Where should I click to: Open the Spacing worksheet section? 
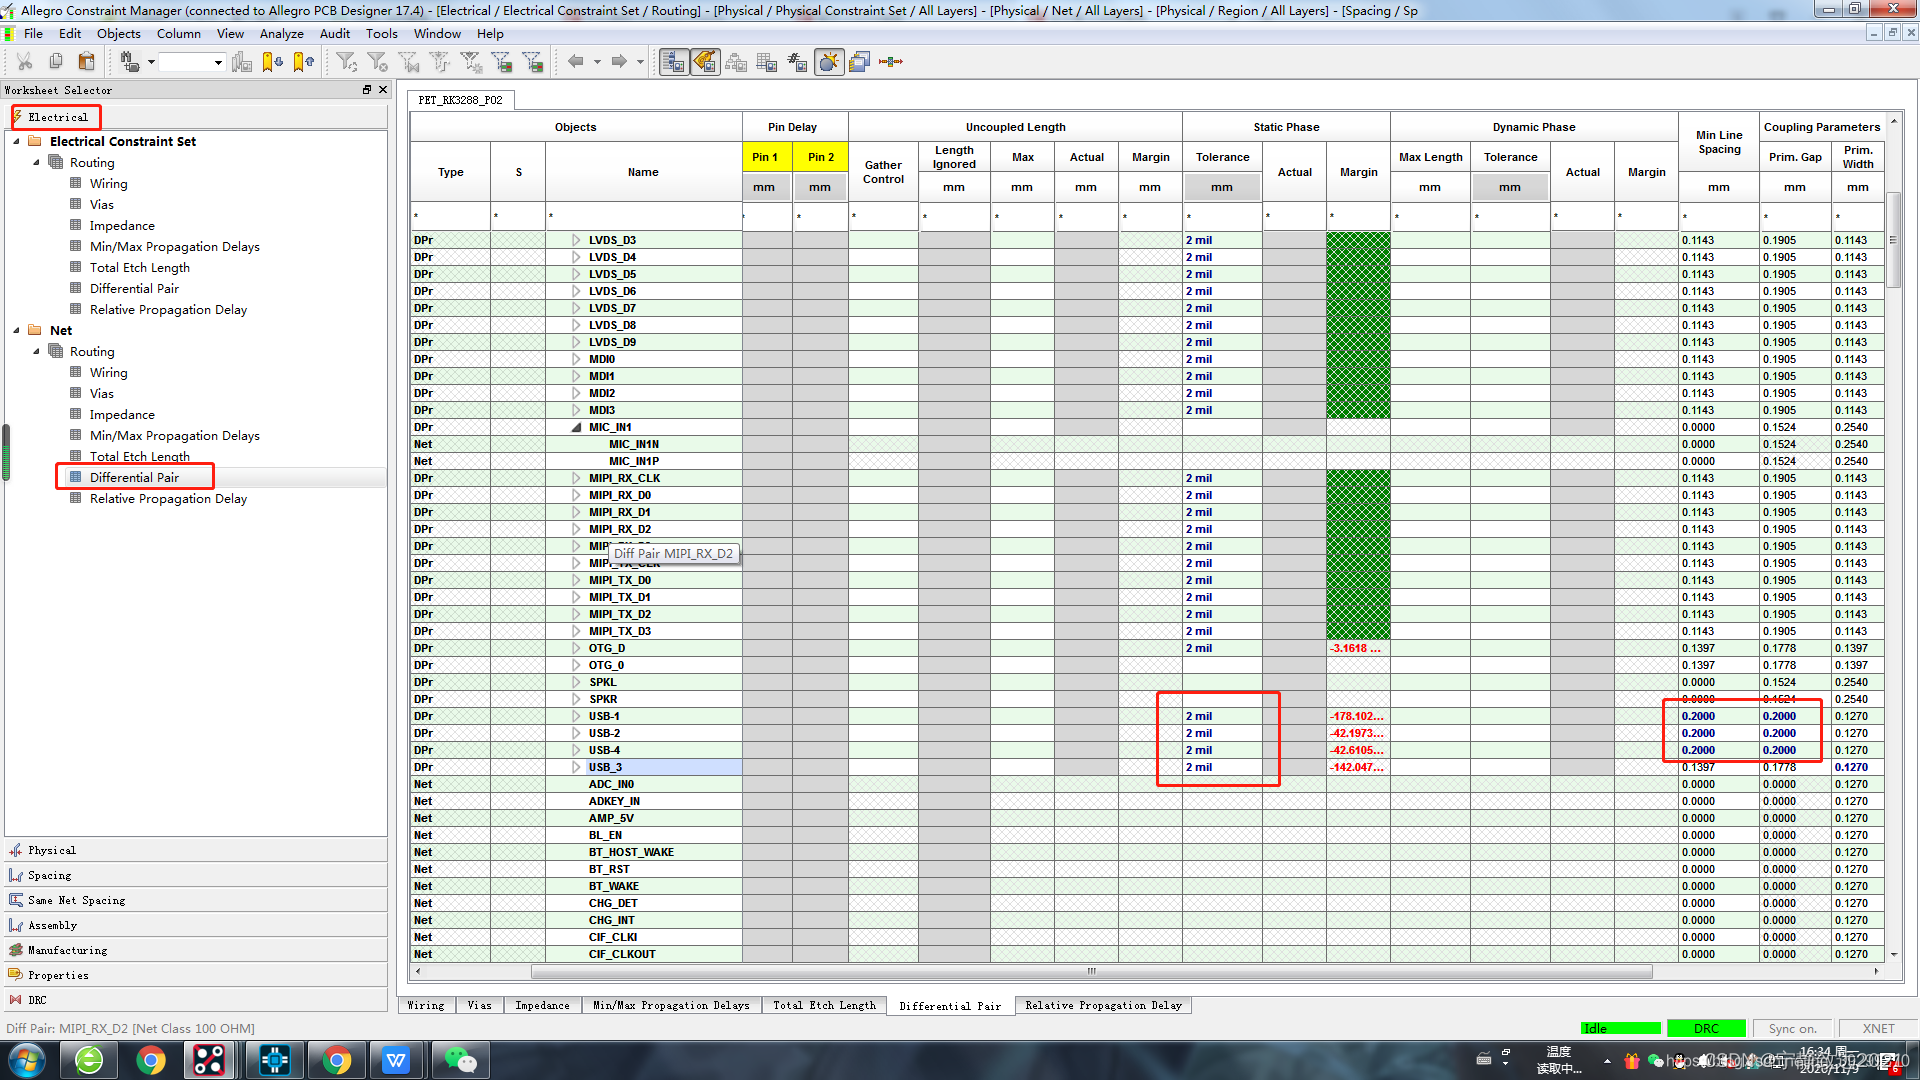pos(49,875)
